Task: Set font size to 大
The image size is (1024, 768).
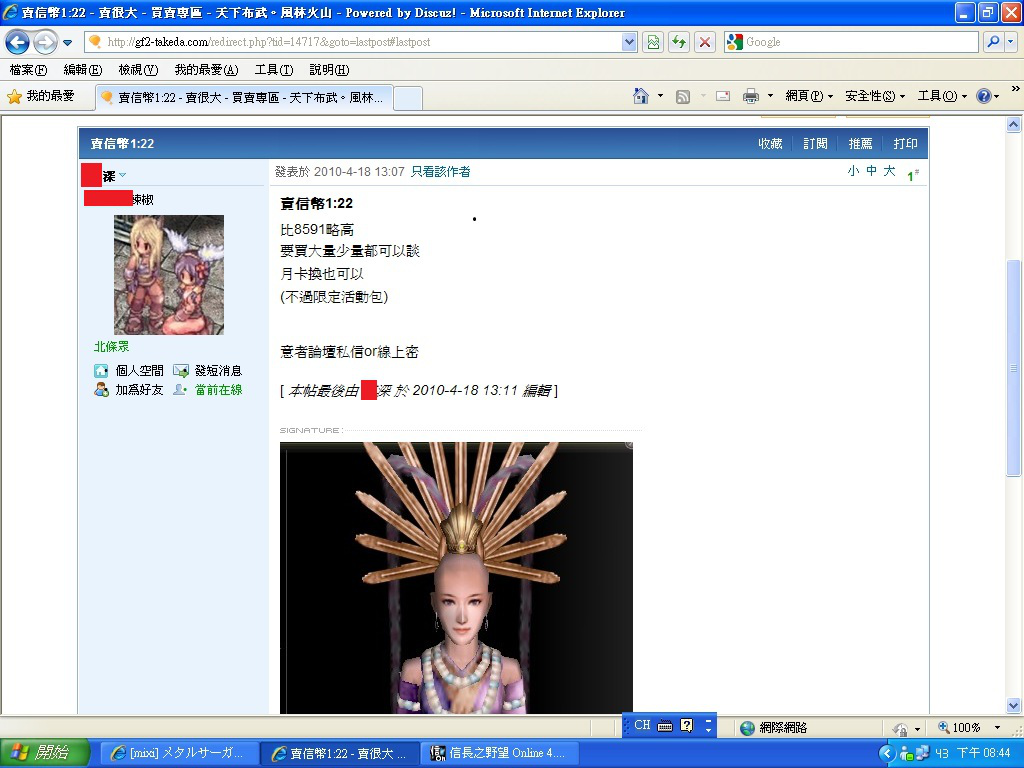Action: point(889,171)
